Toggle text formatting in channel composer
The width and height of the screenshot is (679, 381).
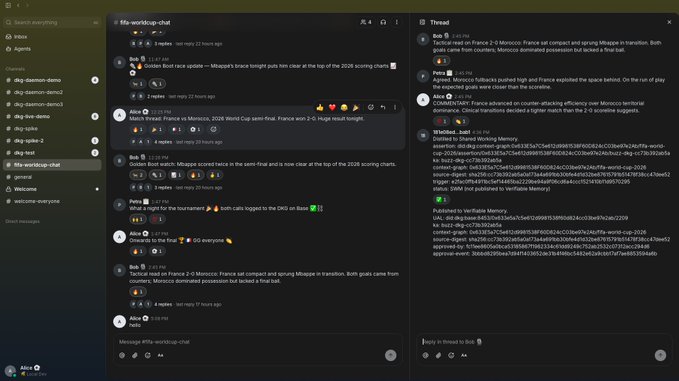coord(161,355)
